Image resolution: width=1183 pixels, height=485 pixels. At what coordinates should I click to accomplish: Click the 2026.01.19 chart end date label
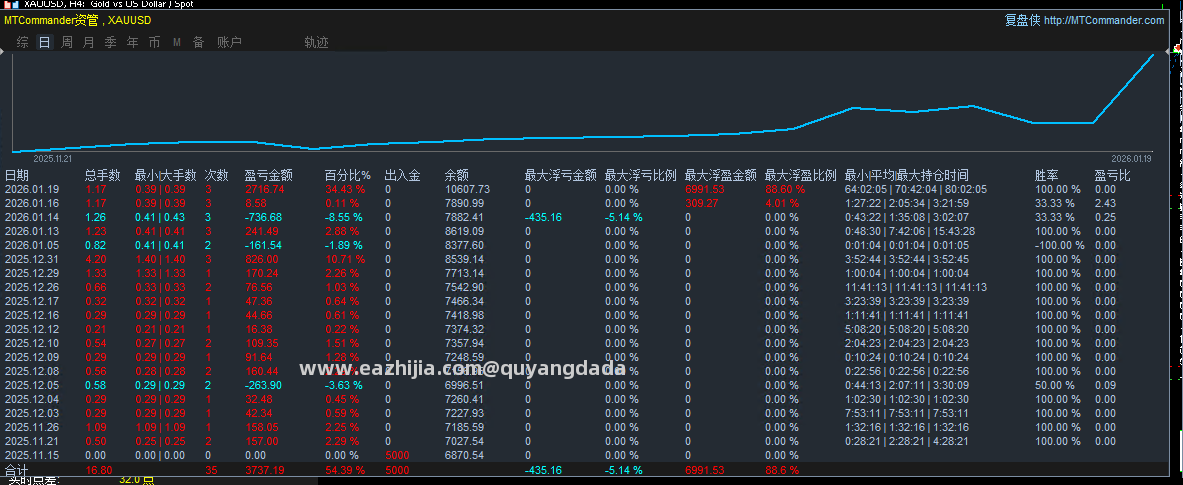1132,159
